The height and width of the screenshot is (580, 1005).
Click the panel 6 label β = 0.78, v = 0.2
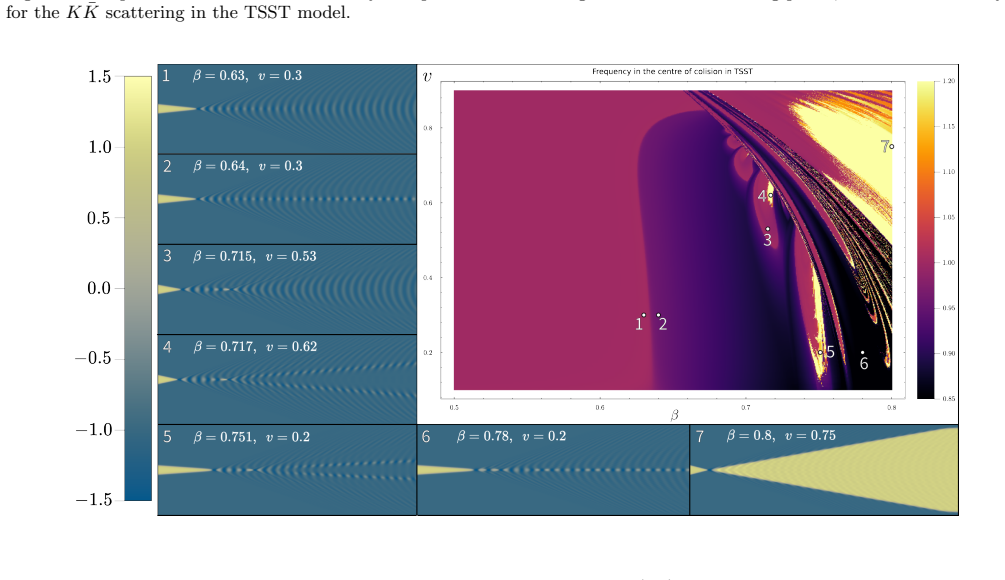(x=511, y=436)
